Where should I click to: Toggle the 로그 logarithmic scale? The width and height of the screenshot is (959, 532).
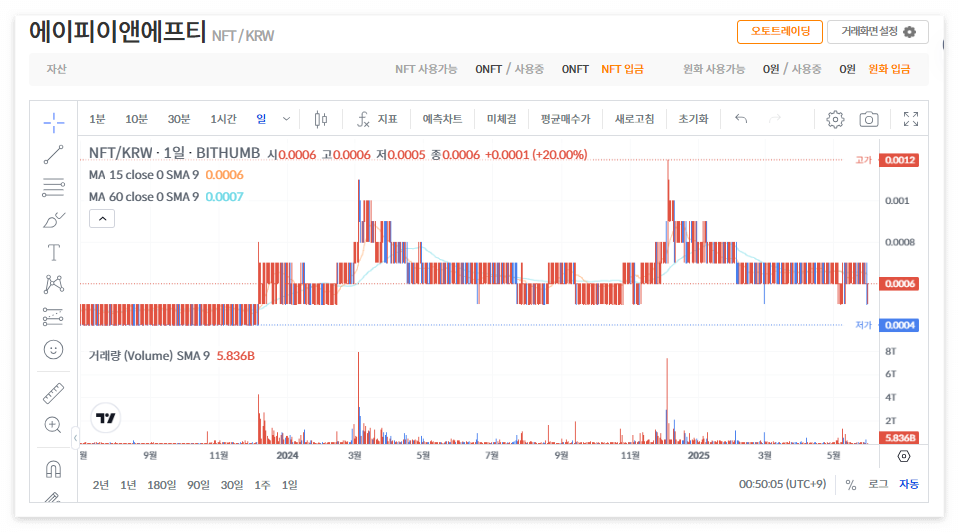[878, 484]
